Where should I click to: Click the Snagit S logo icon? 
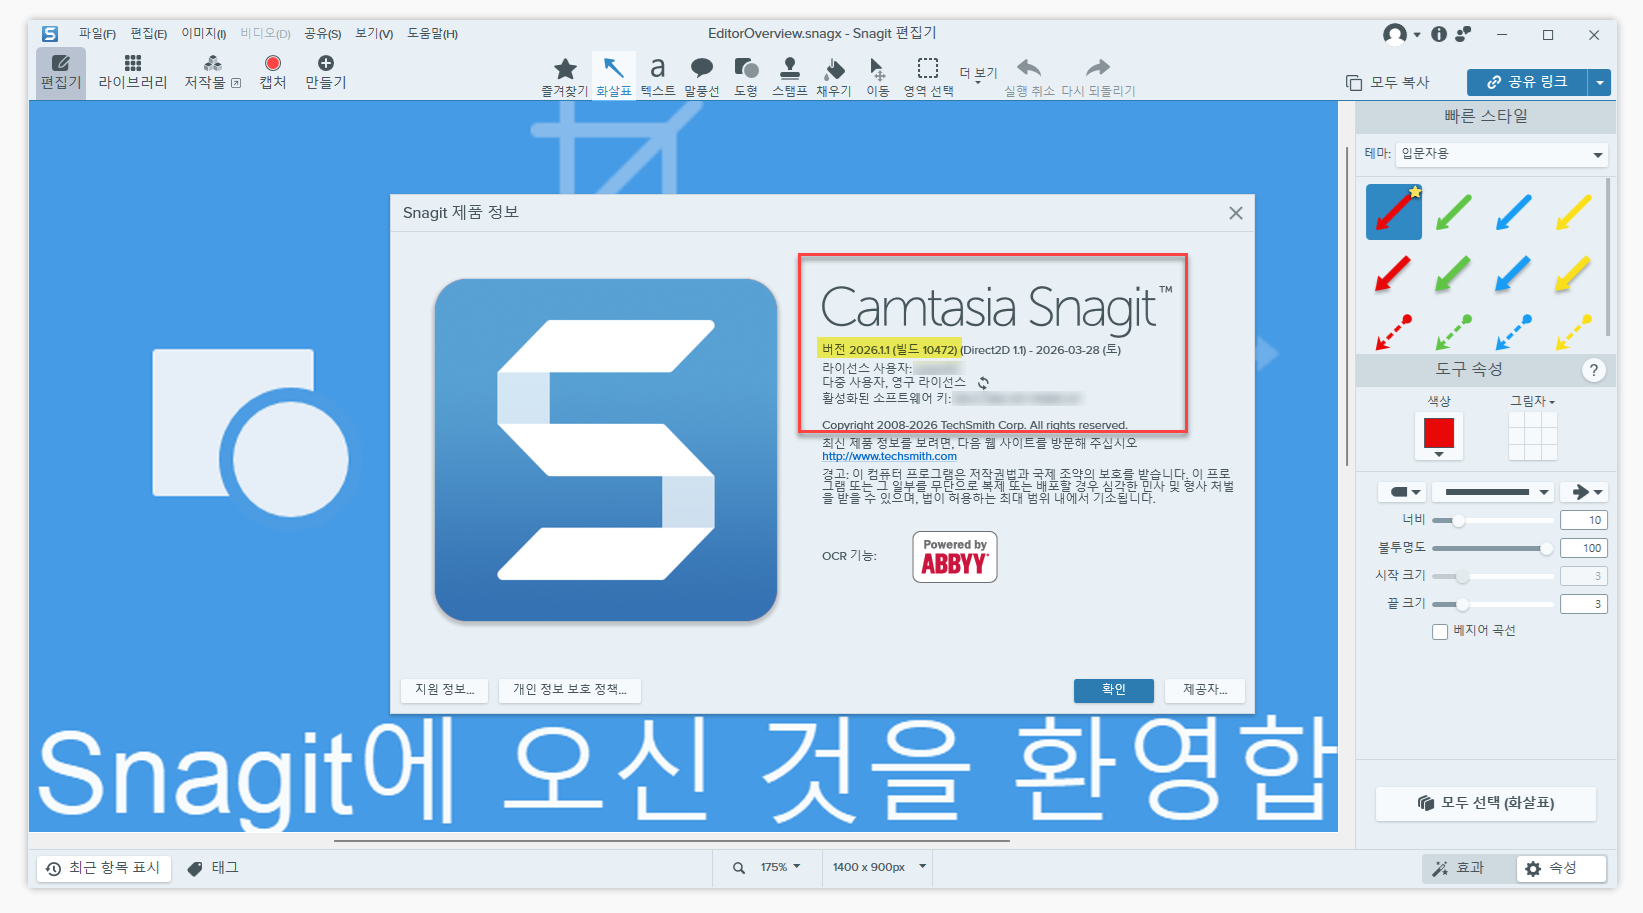click(50, 34)
